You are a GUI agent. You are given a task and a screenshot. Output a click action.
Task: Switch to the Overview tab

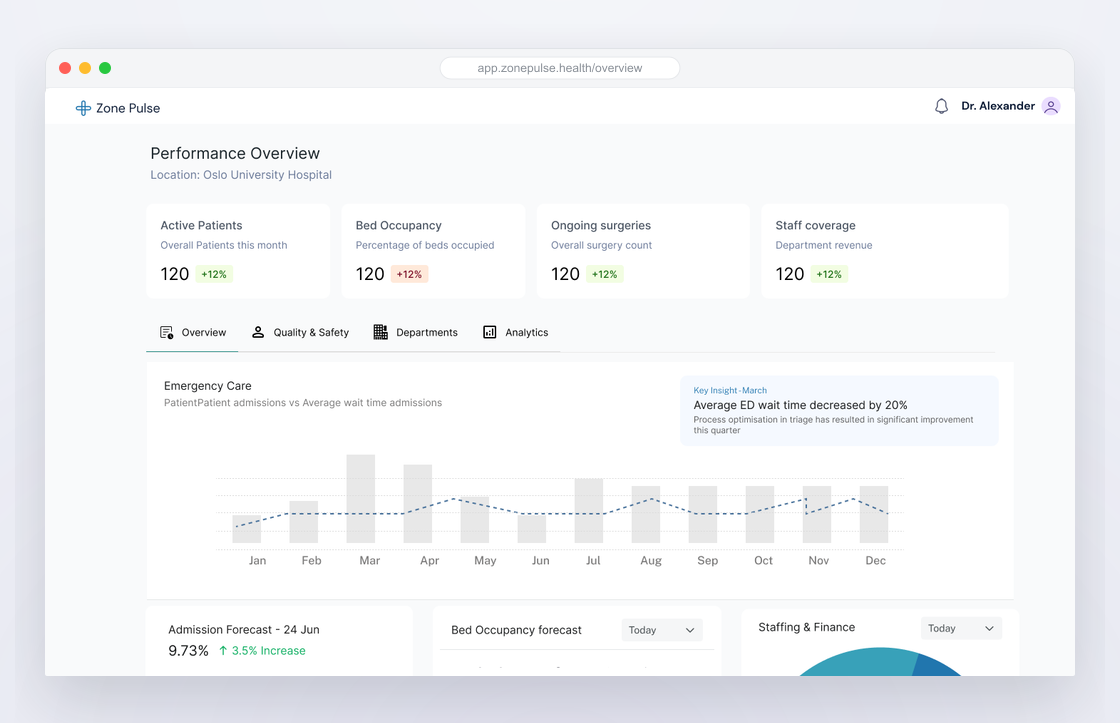click(x=192, y=332)
